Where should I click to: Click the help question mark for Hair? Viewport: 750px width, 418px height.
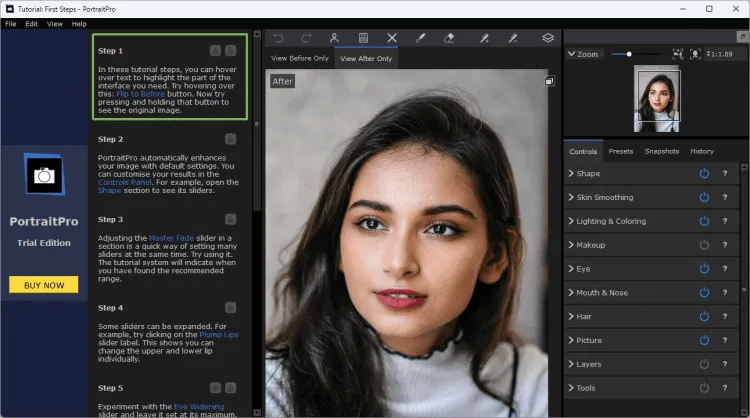coord(724,317)
